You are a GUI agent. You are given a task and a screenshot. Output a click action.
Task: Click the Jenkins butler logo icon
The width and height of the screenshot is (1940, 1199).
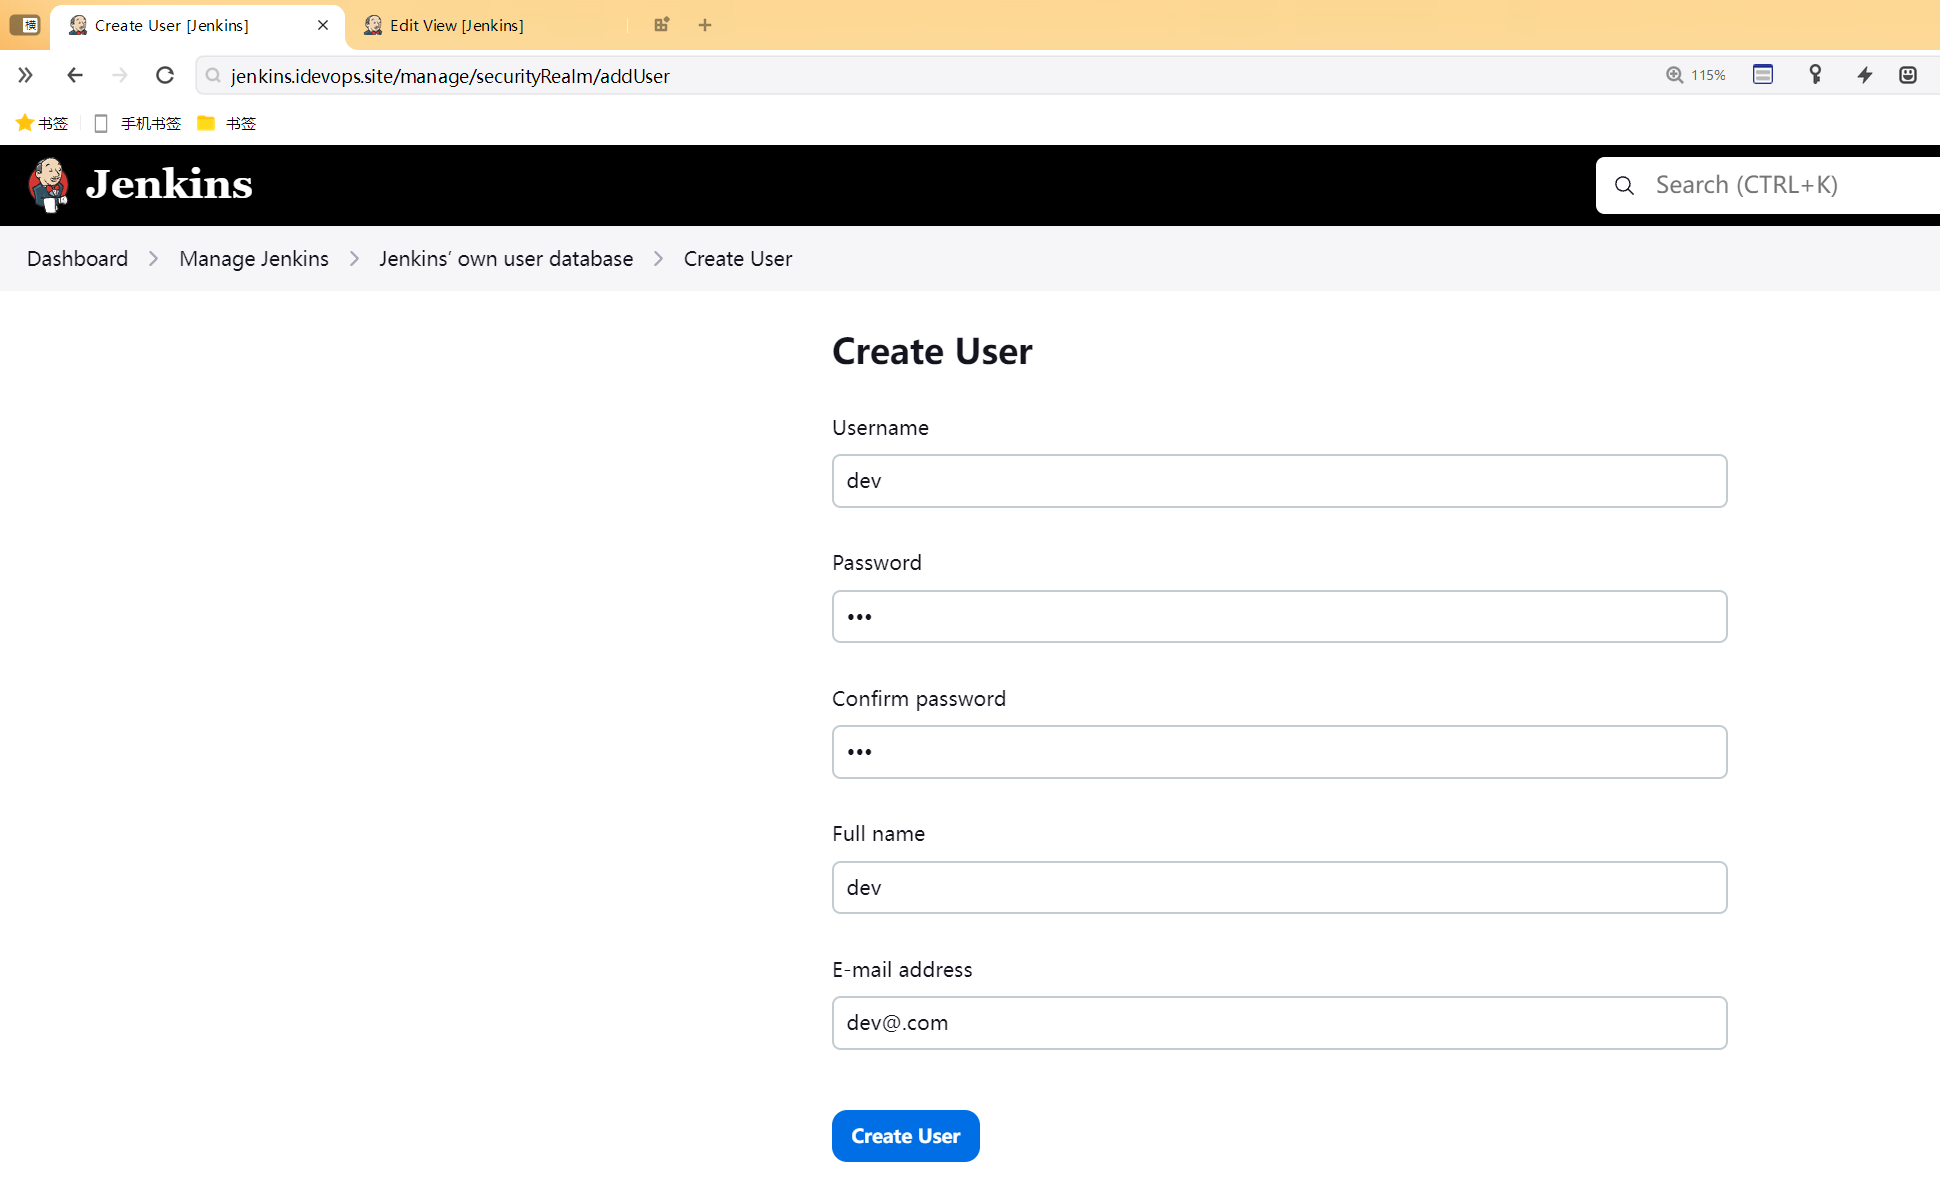click(48, 185)
